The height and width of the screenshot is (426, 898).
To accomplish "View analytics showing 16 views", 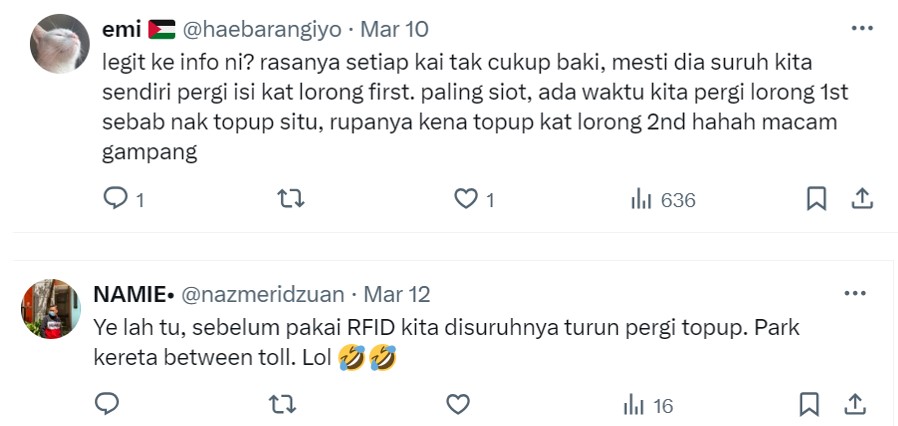I will click(x=648, y=406).
